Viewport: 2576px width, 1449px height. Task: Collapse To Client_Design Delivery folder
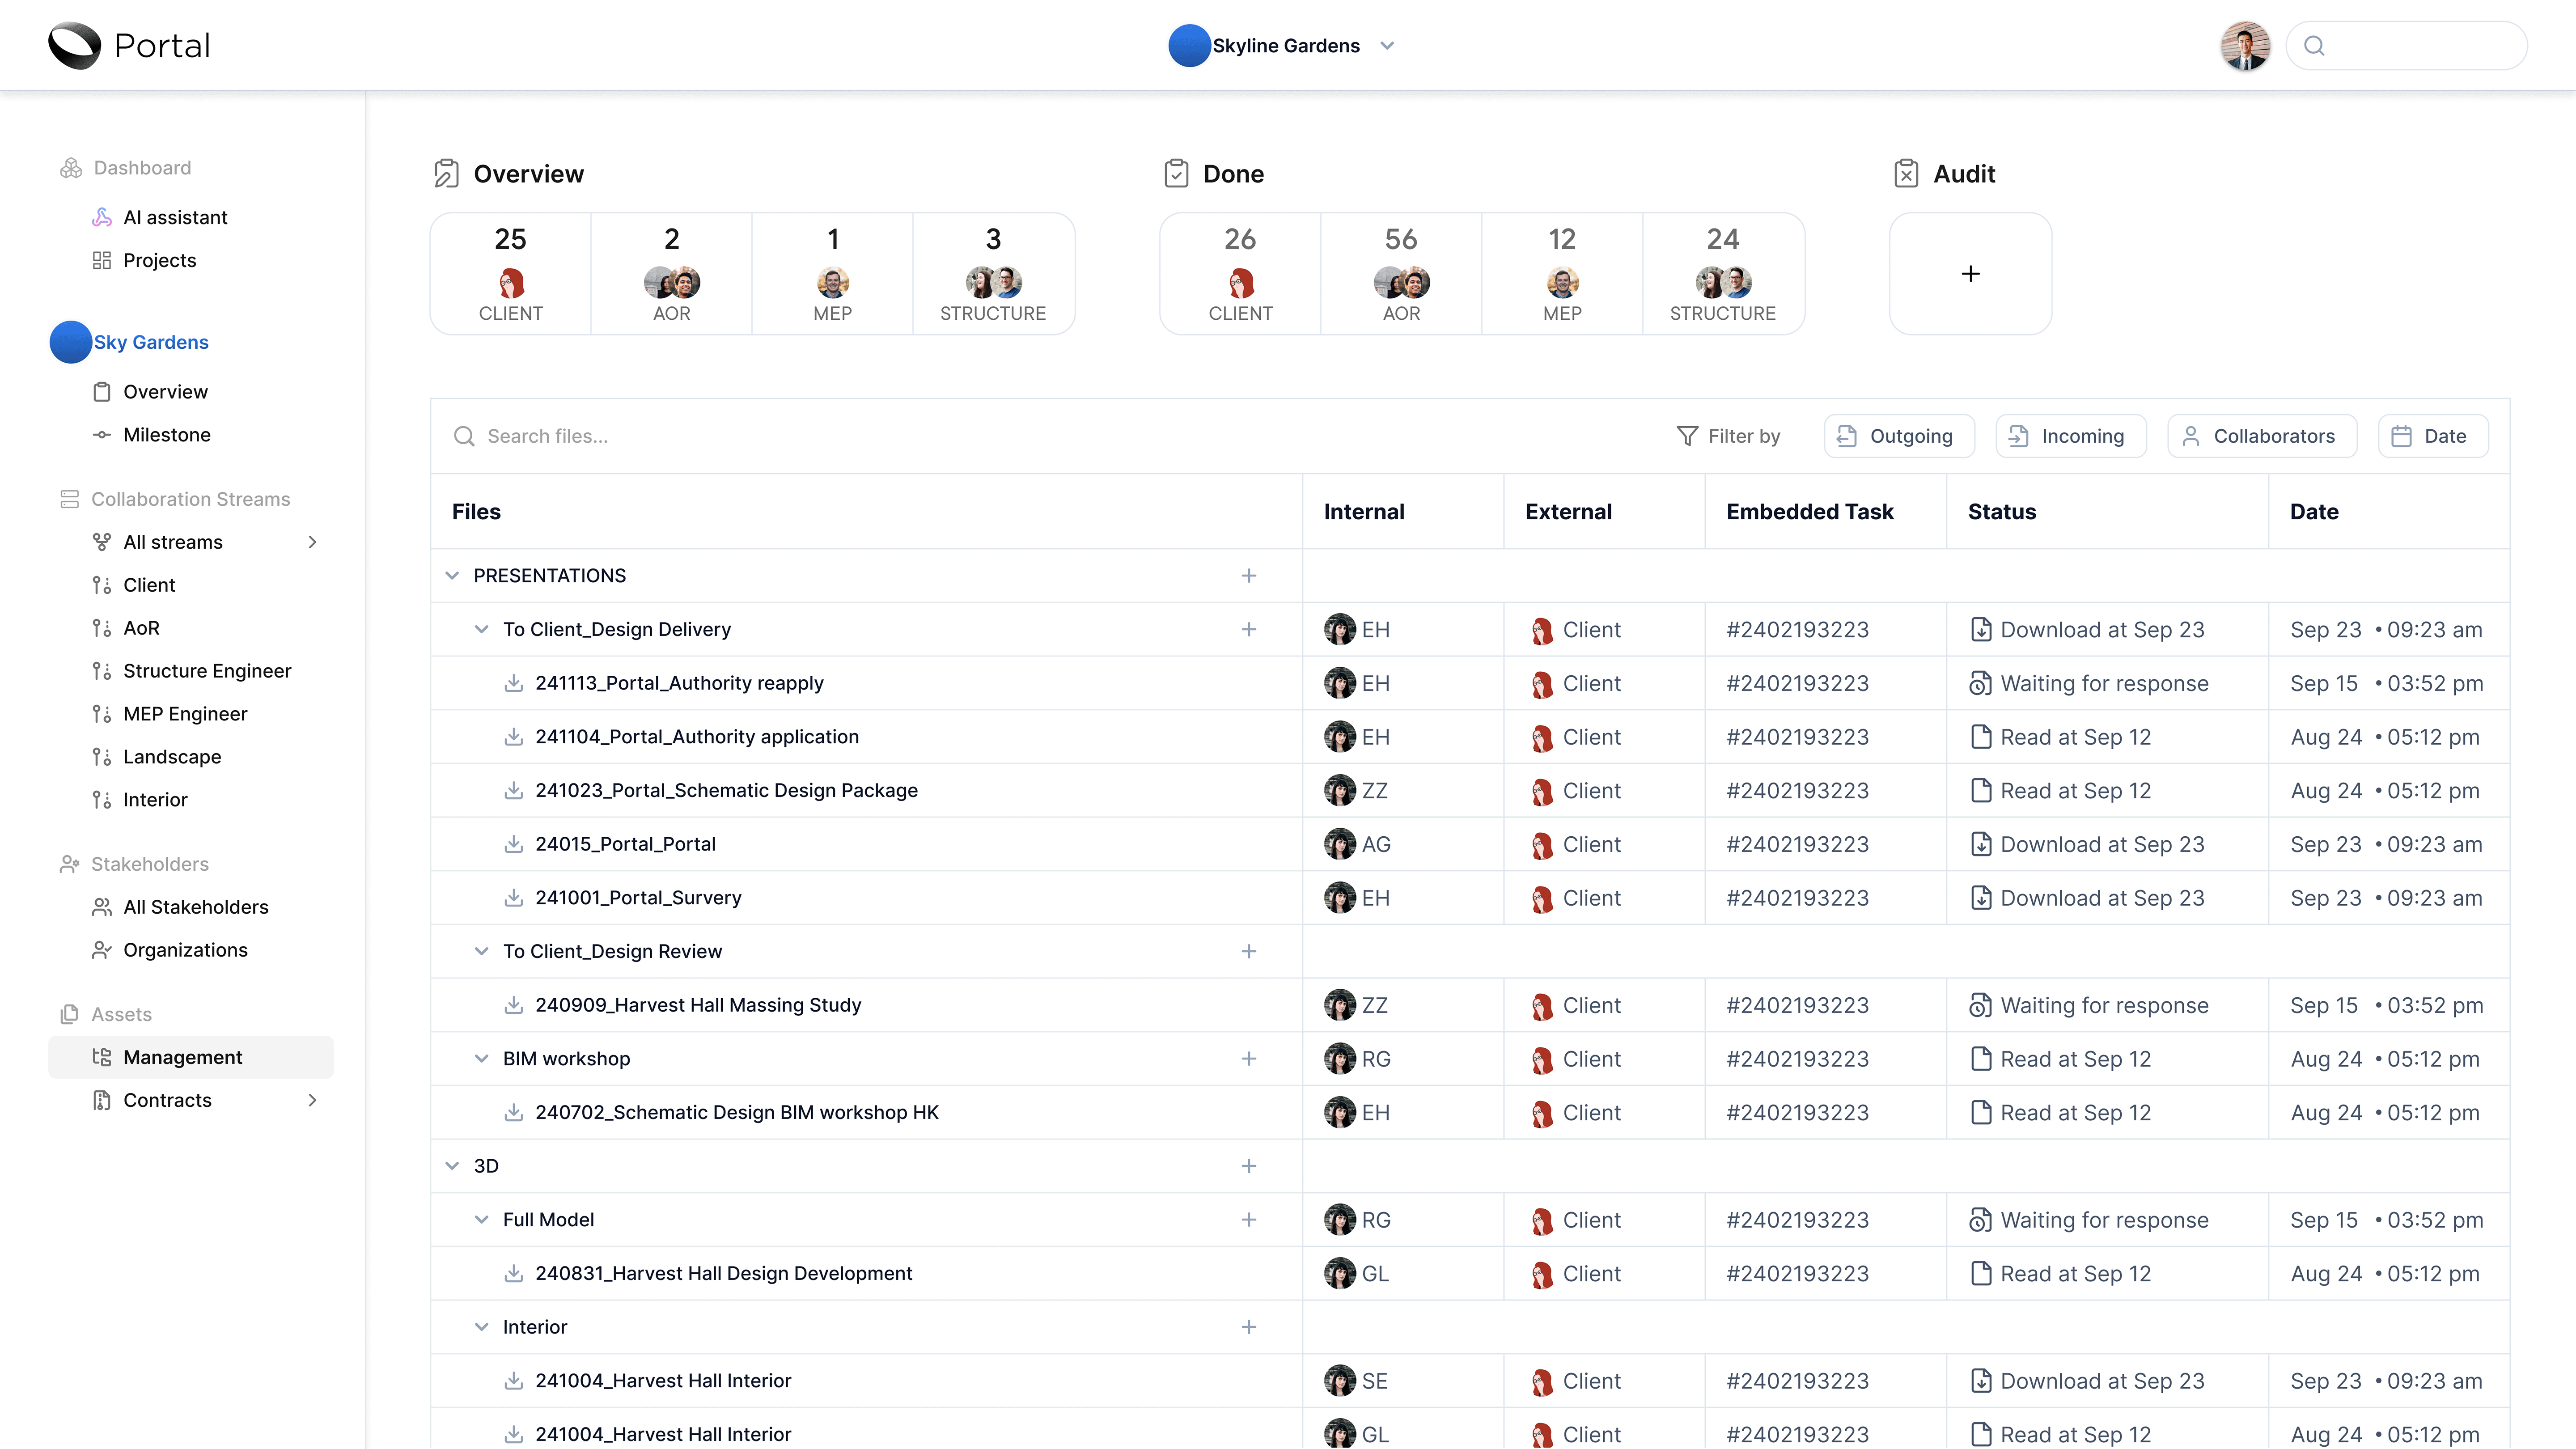click(x=481, y=629)
